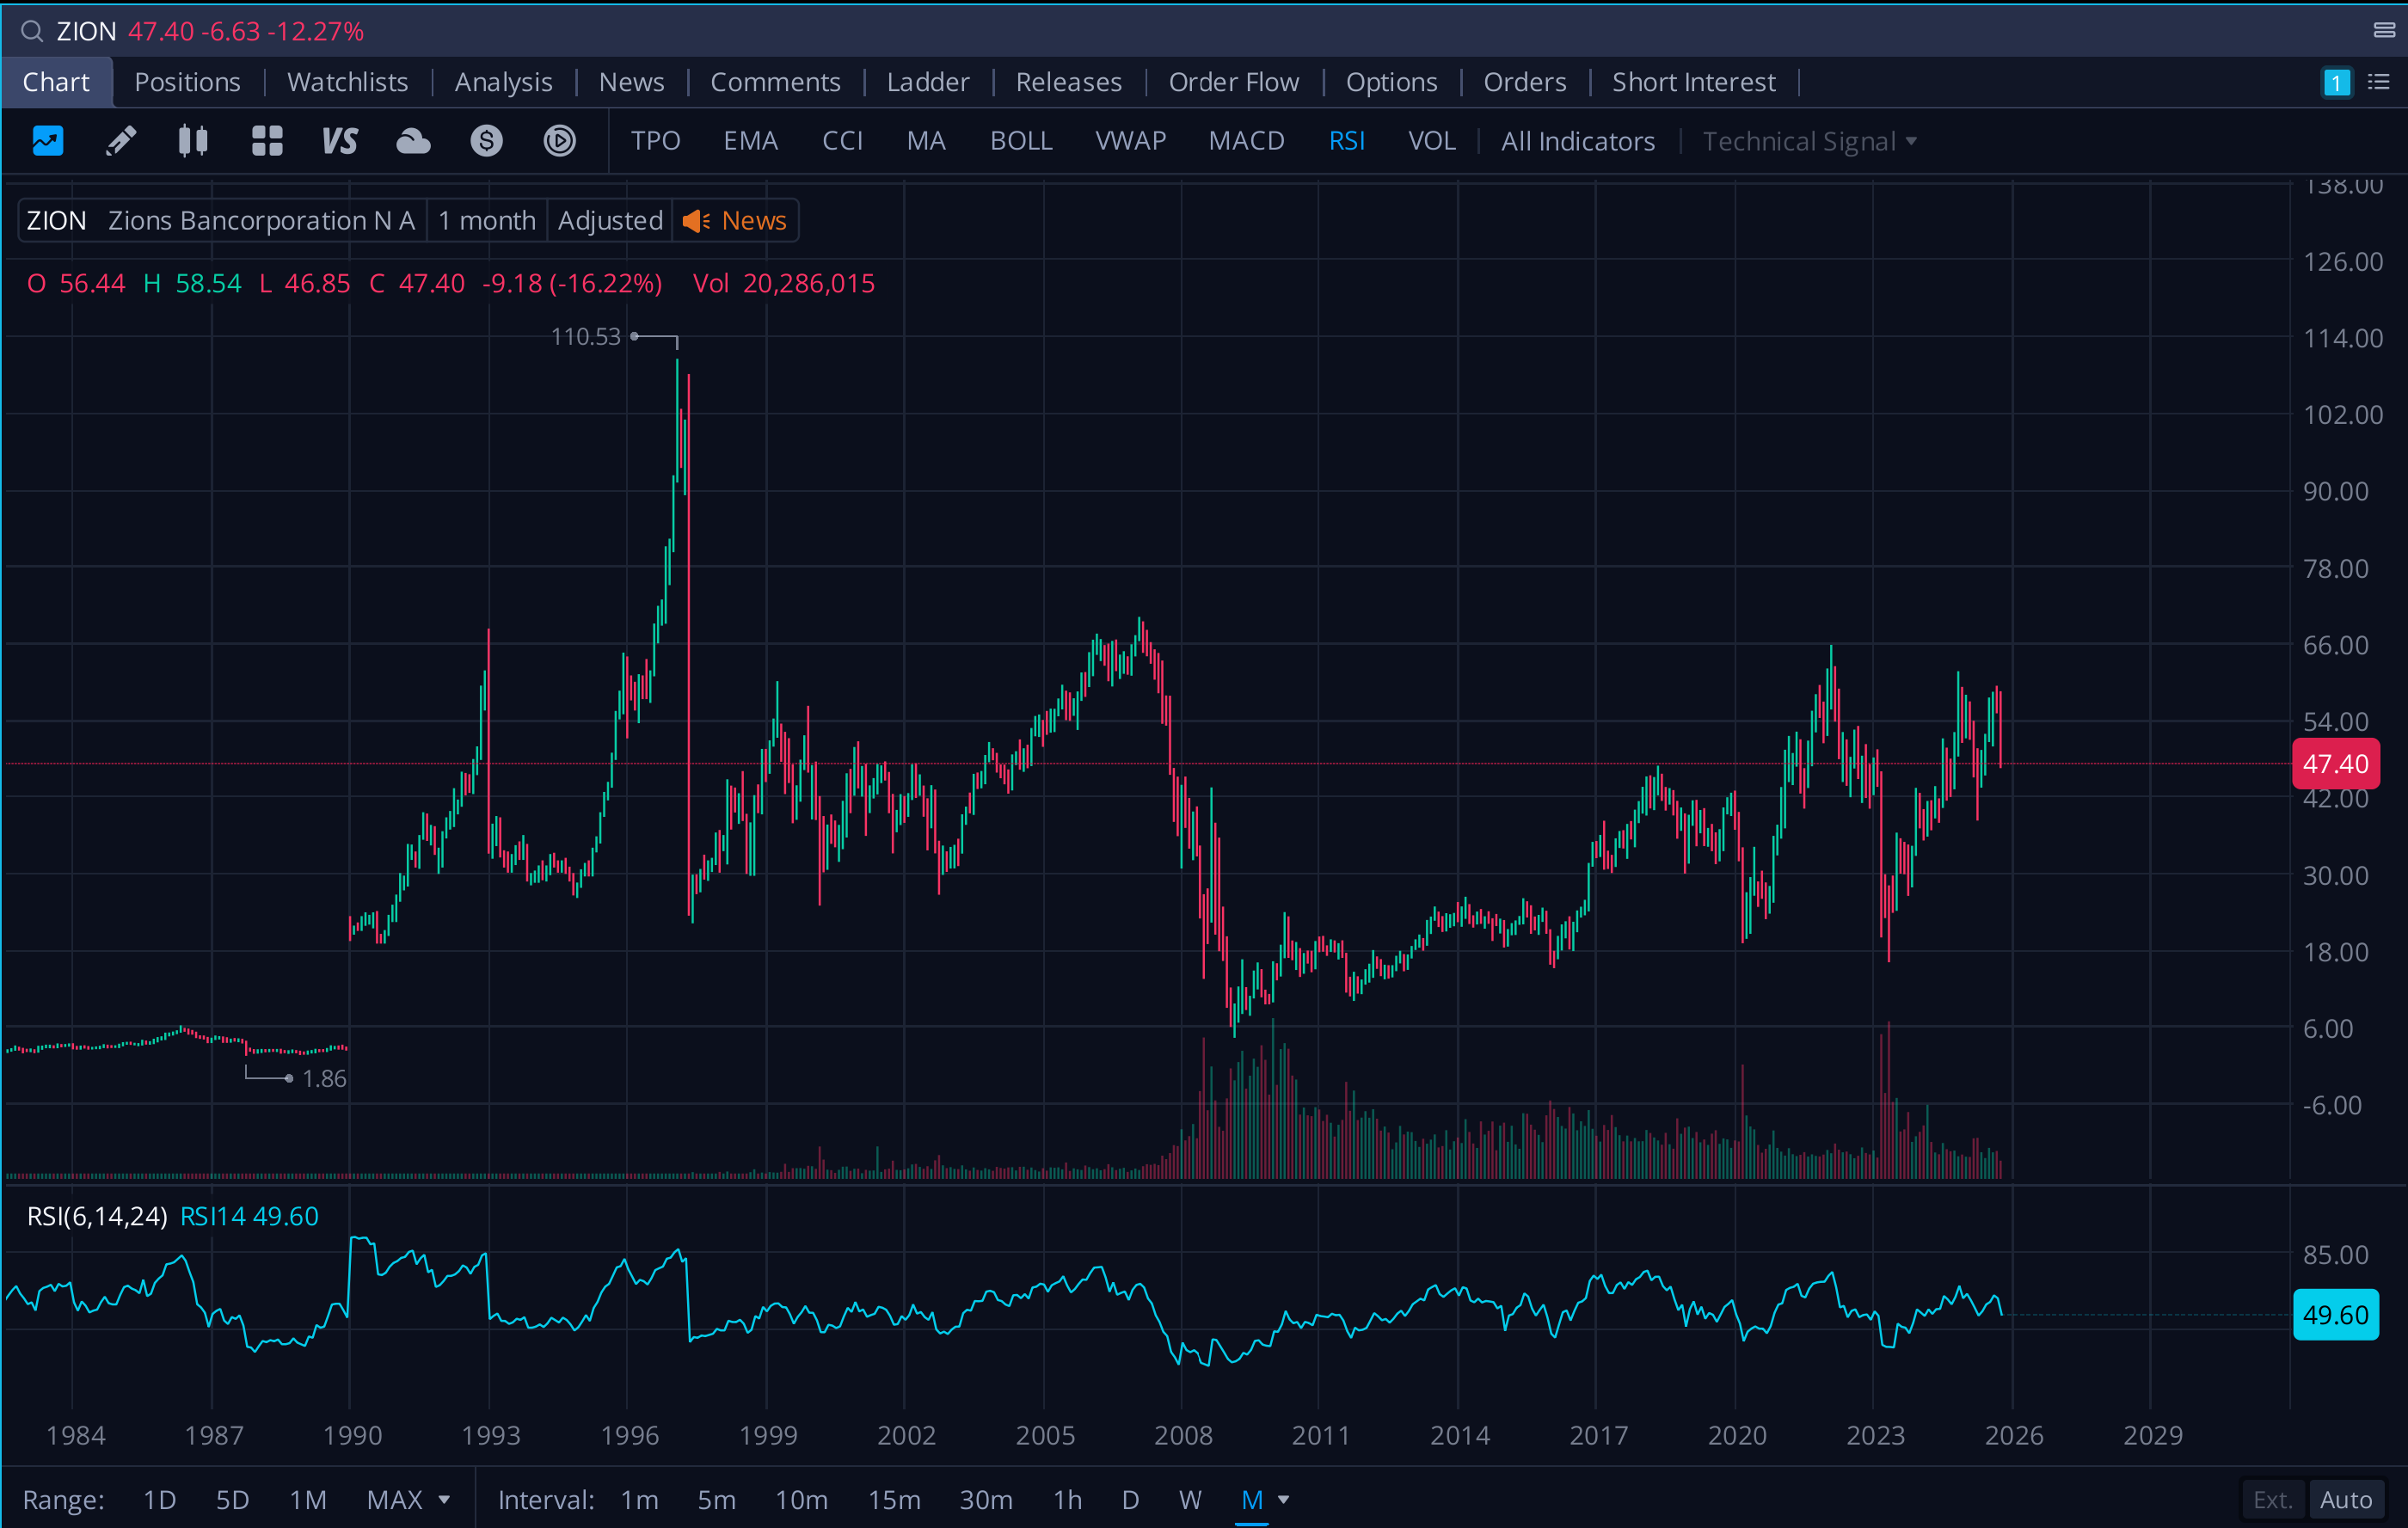Enable the MACD indicator
This screenshot has width=2408, height=1528.
[1246, 141]
